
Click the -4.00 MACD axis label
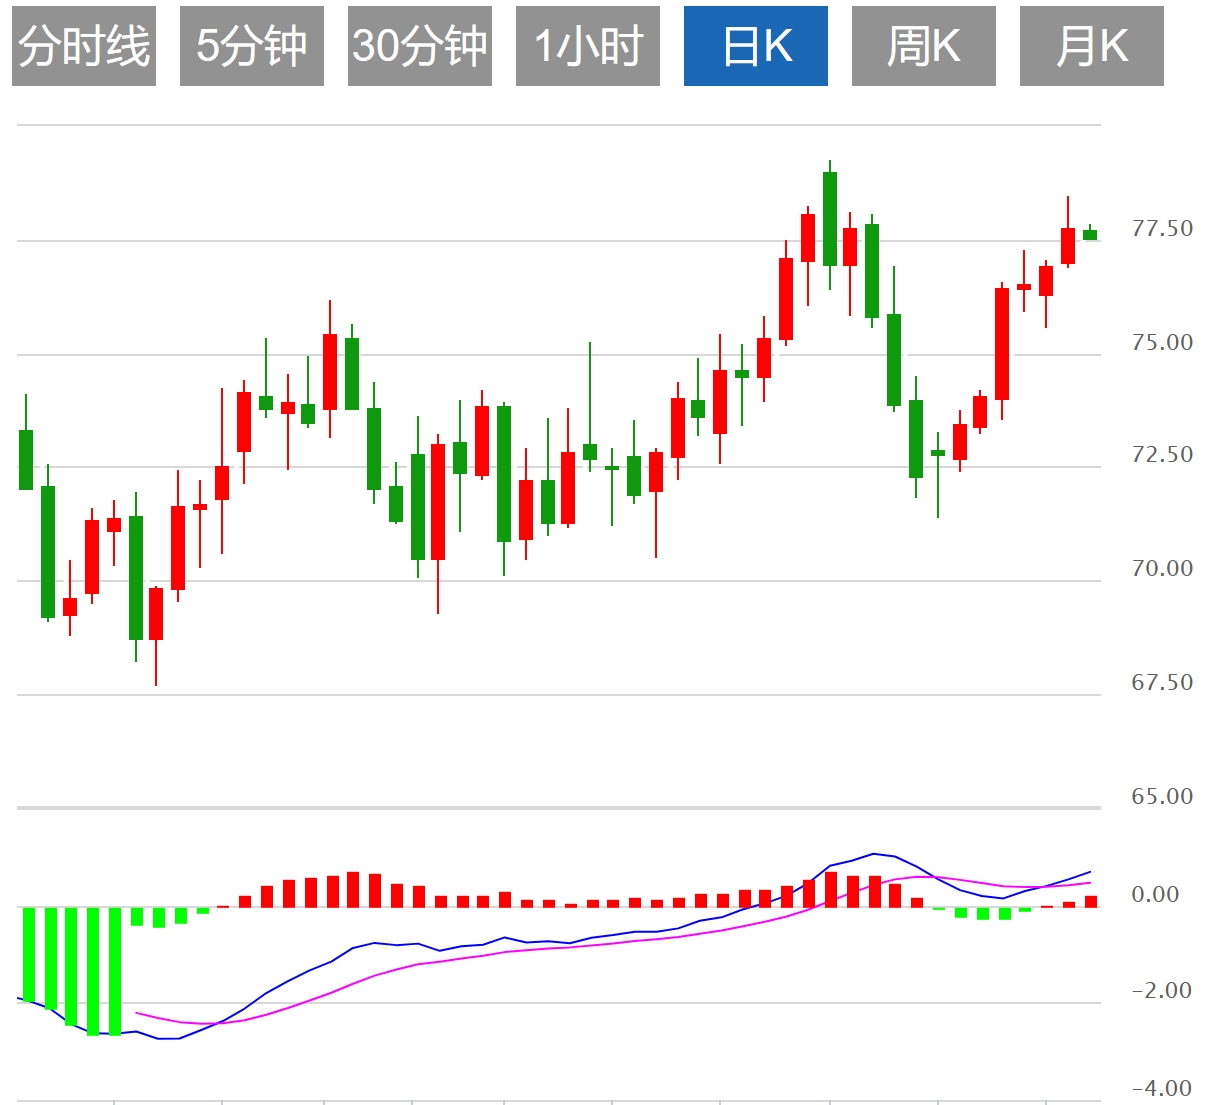tap(1160, 1089)
